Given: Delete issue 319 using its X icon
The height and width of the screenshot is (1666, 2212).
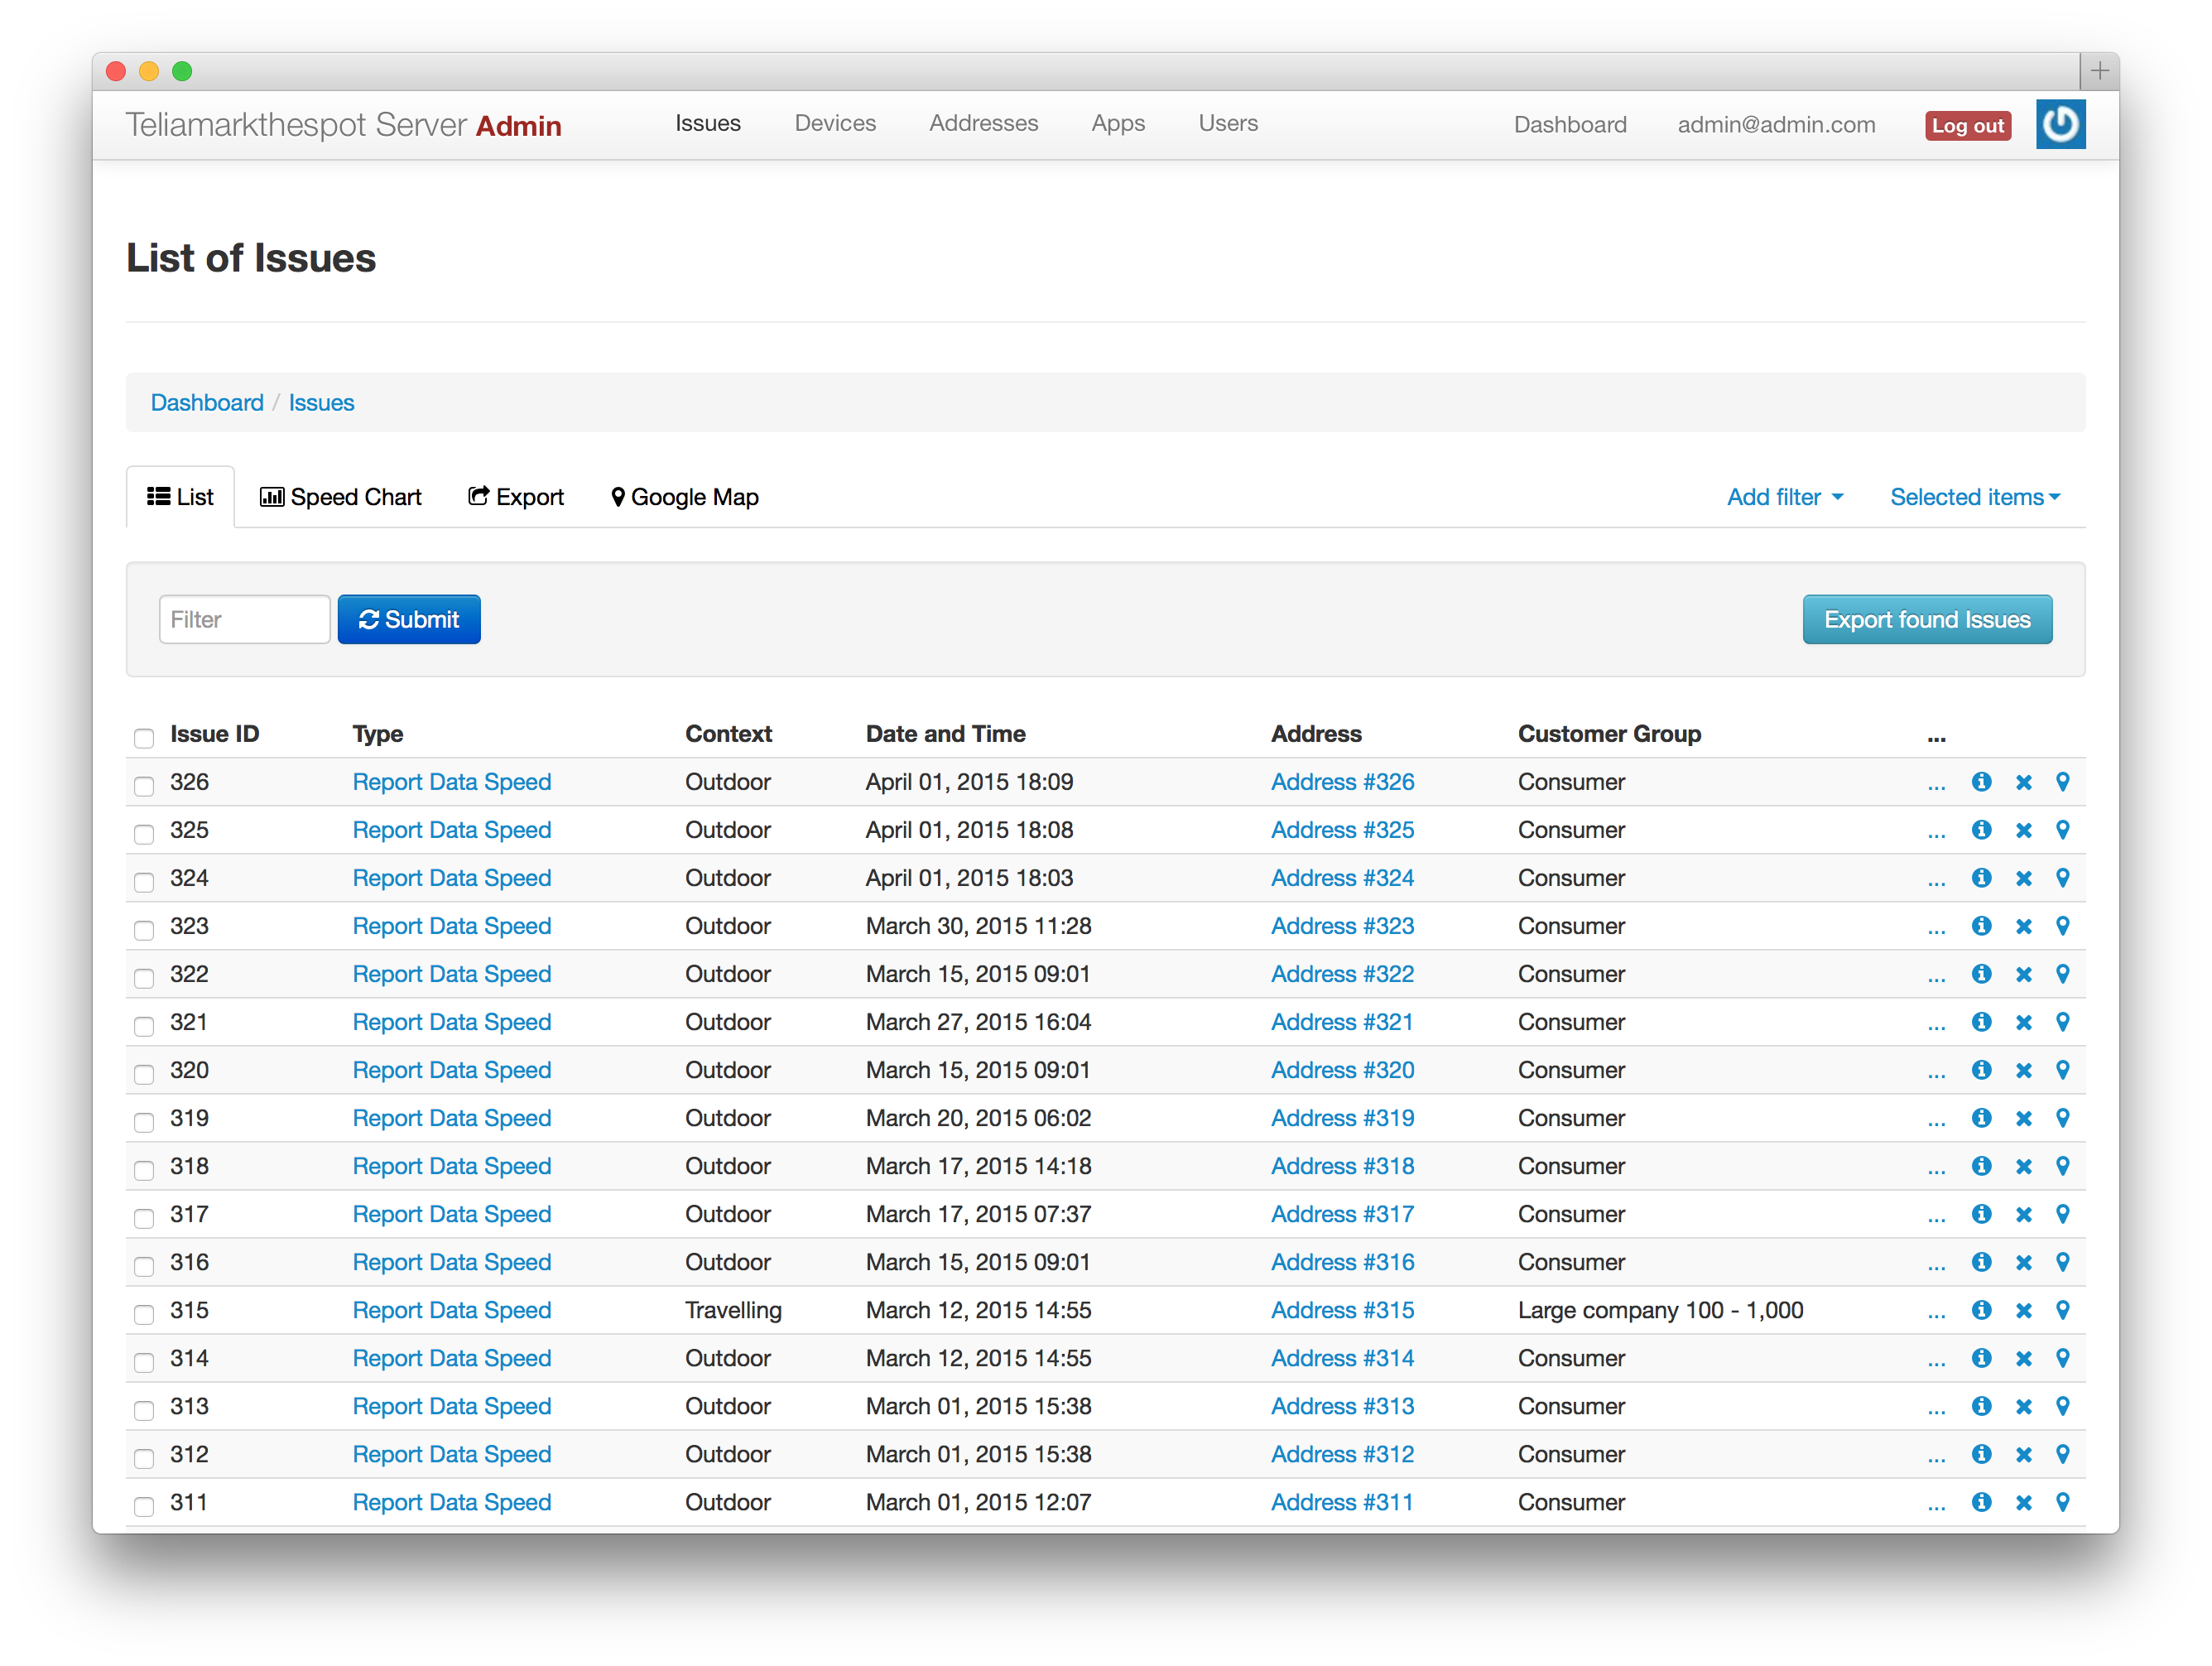Looking at the screenshot, I should point(2023,1118).
